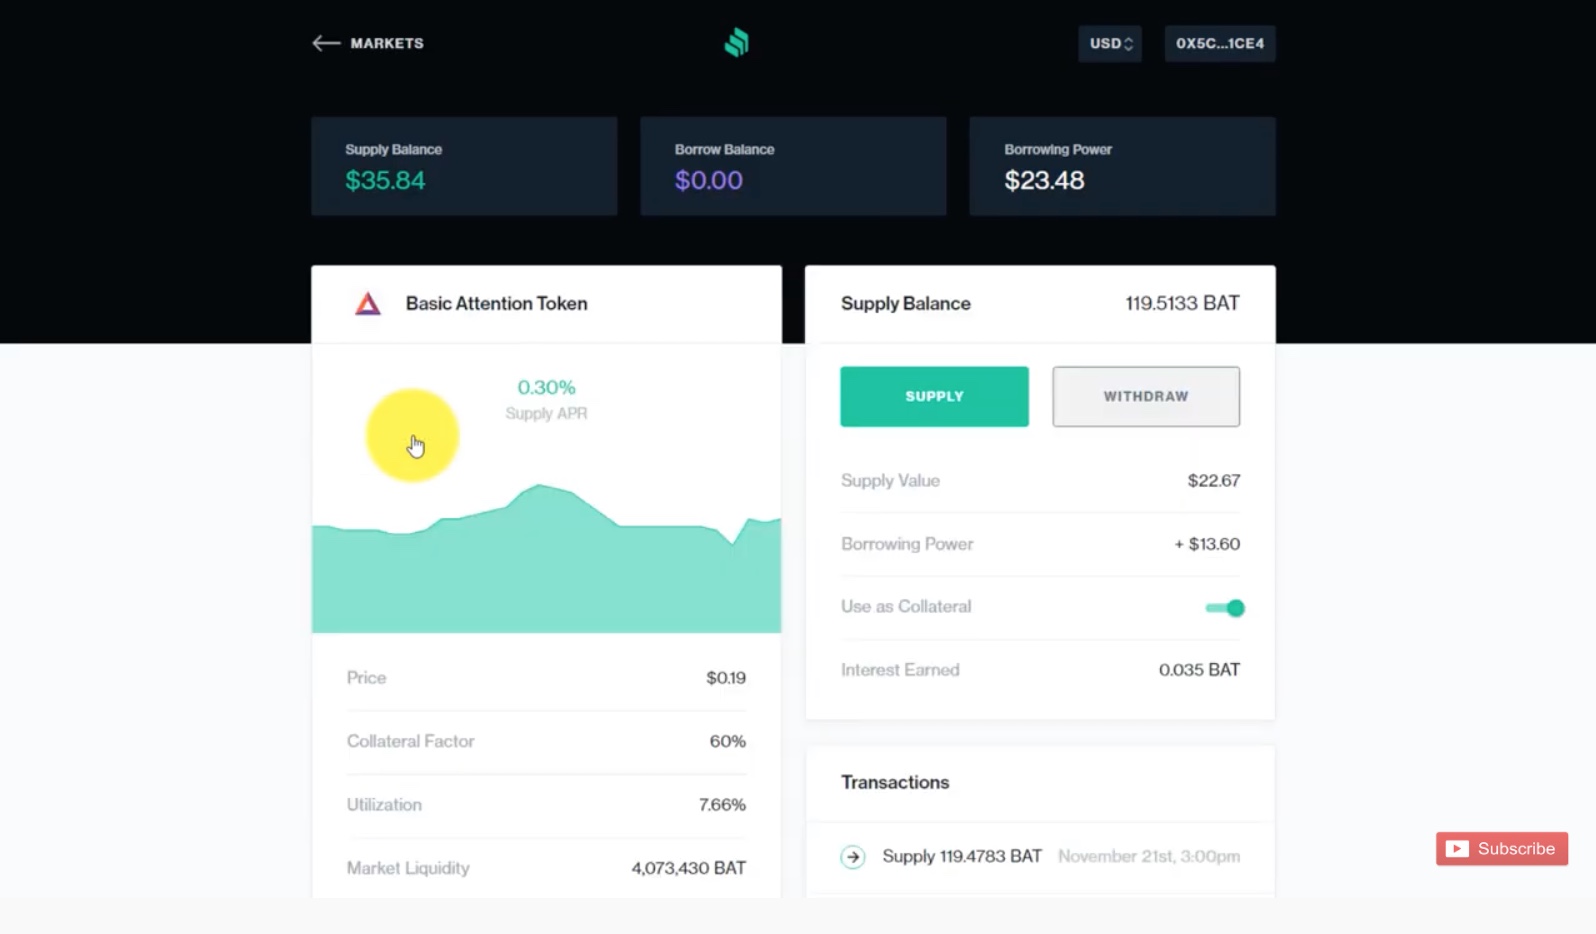Click the Borrowing Power $23.48 card
The image size is (1596, 934).
pyautogui.click(x=1122, y=166)
